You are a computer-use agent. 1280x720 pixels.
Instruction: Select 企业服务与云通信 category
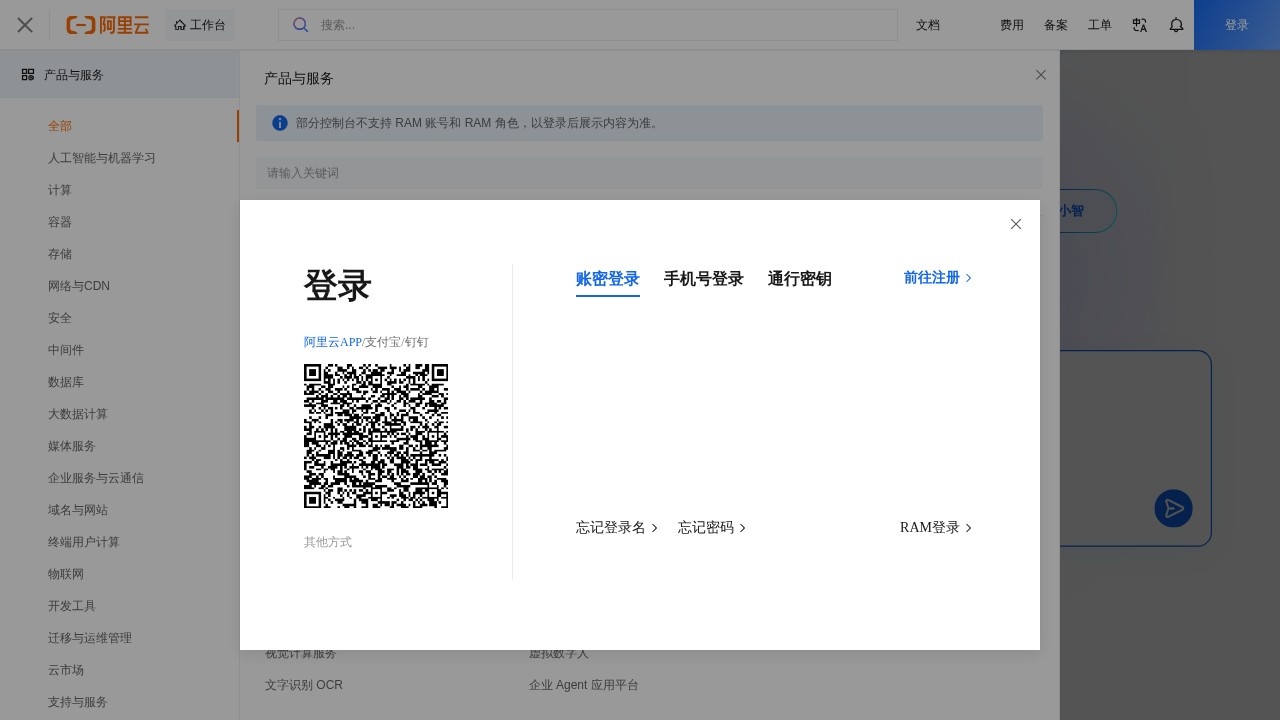(96, 478)
